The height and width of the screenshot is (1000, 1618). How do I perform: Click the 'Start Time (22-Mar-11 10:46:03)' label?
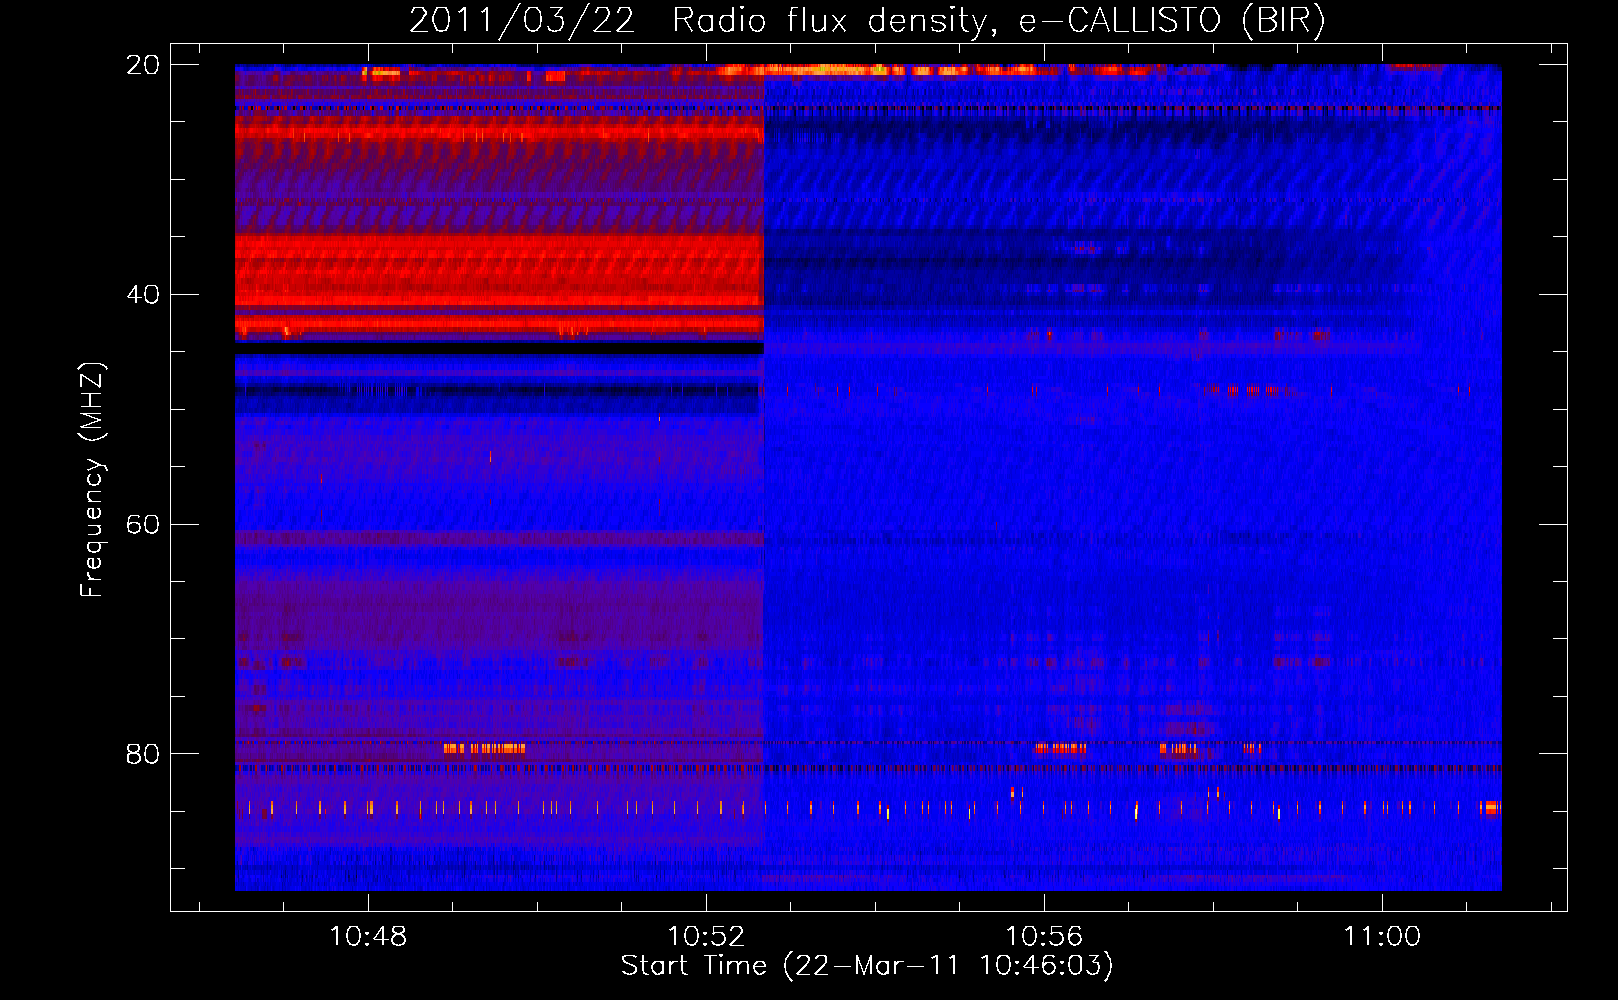click(867, 966)
